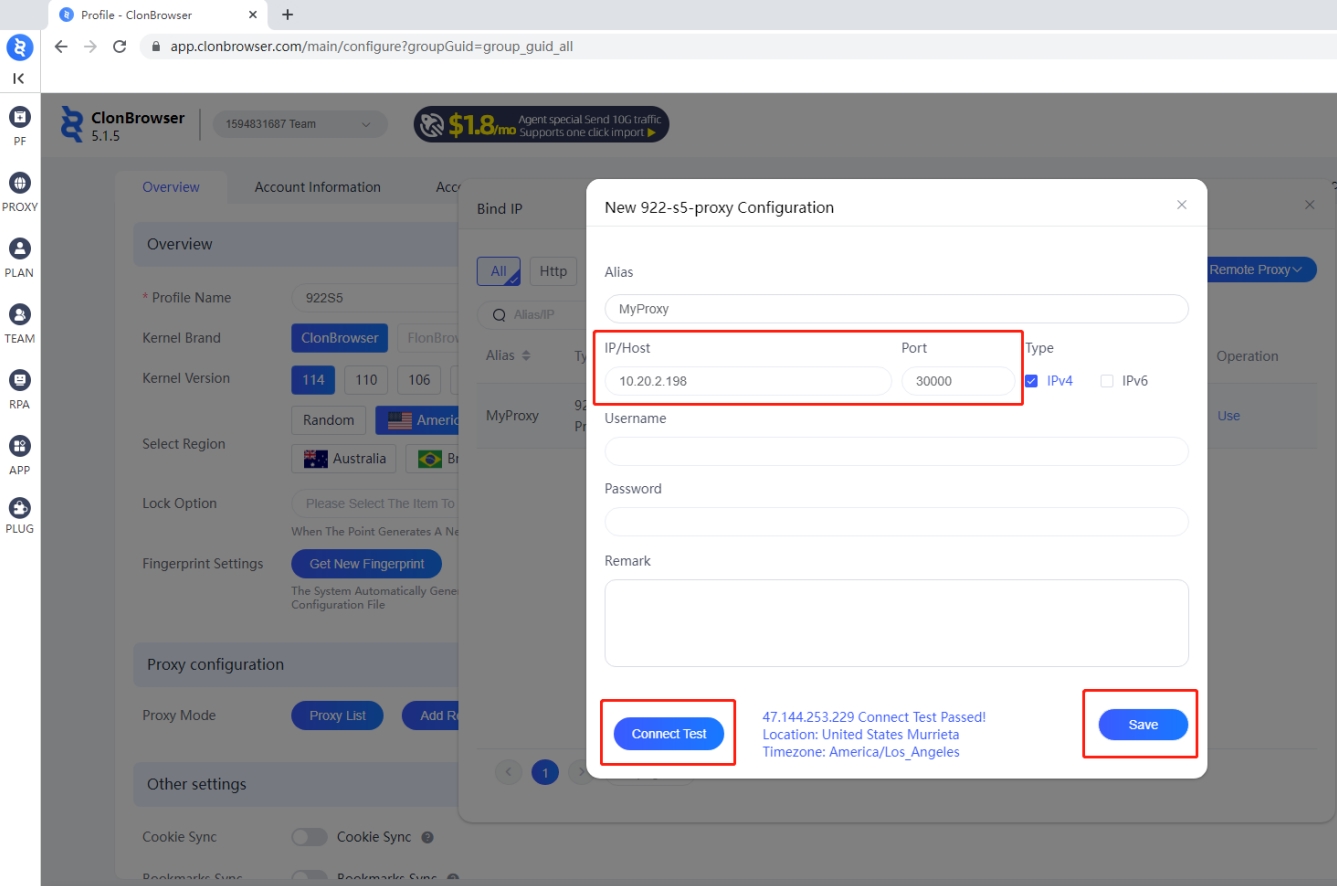The height and width of the screenshot is (886, 1337).
Task: Open the PLUG plugins sidebar icon
Action: coord(19,509)
